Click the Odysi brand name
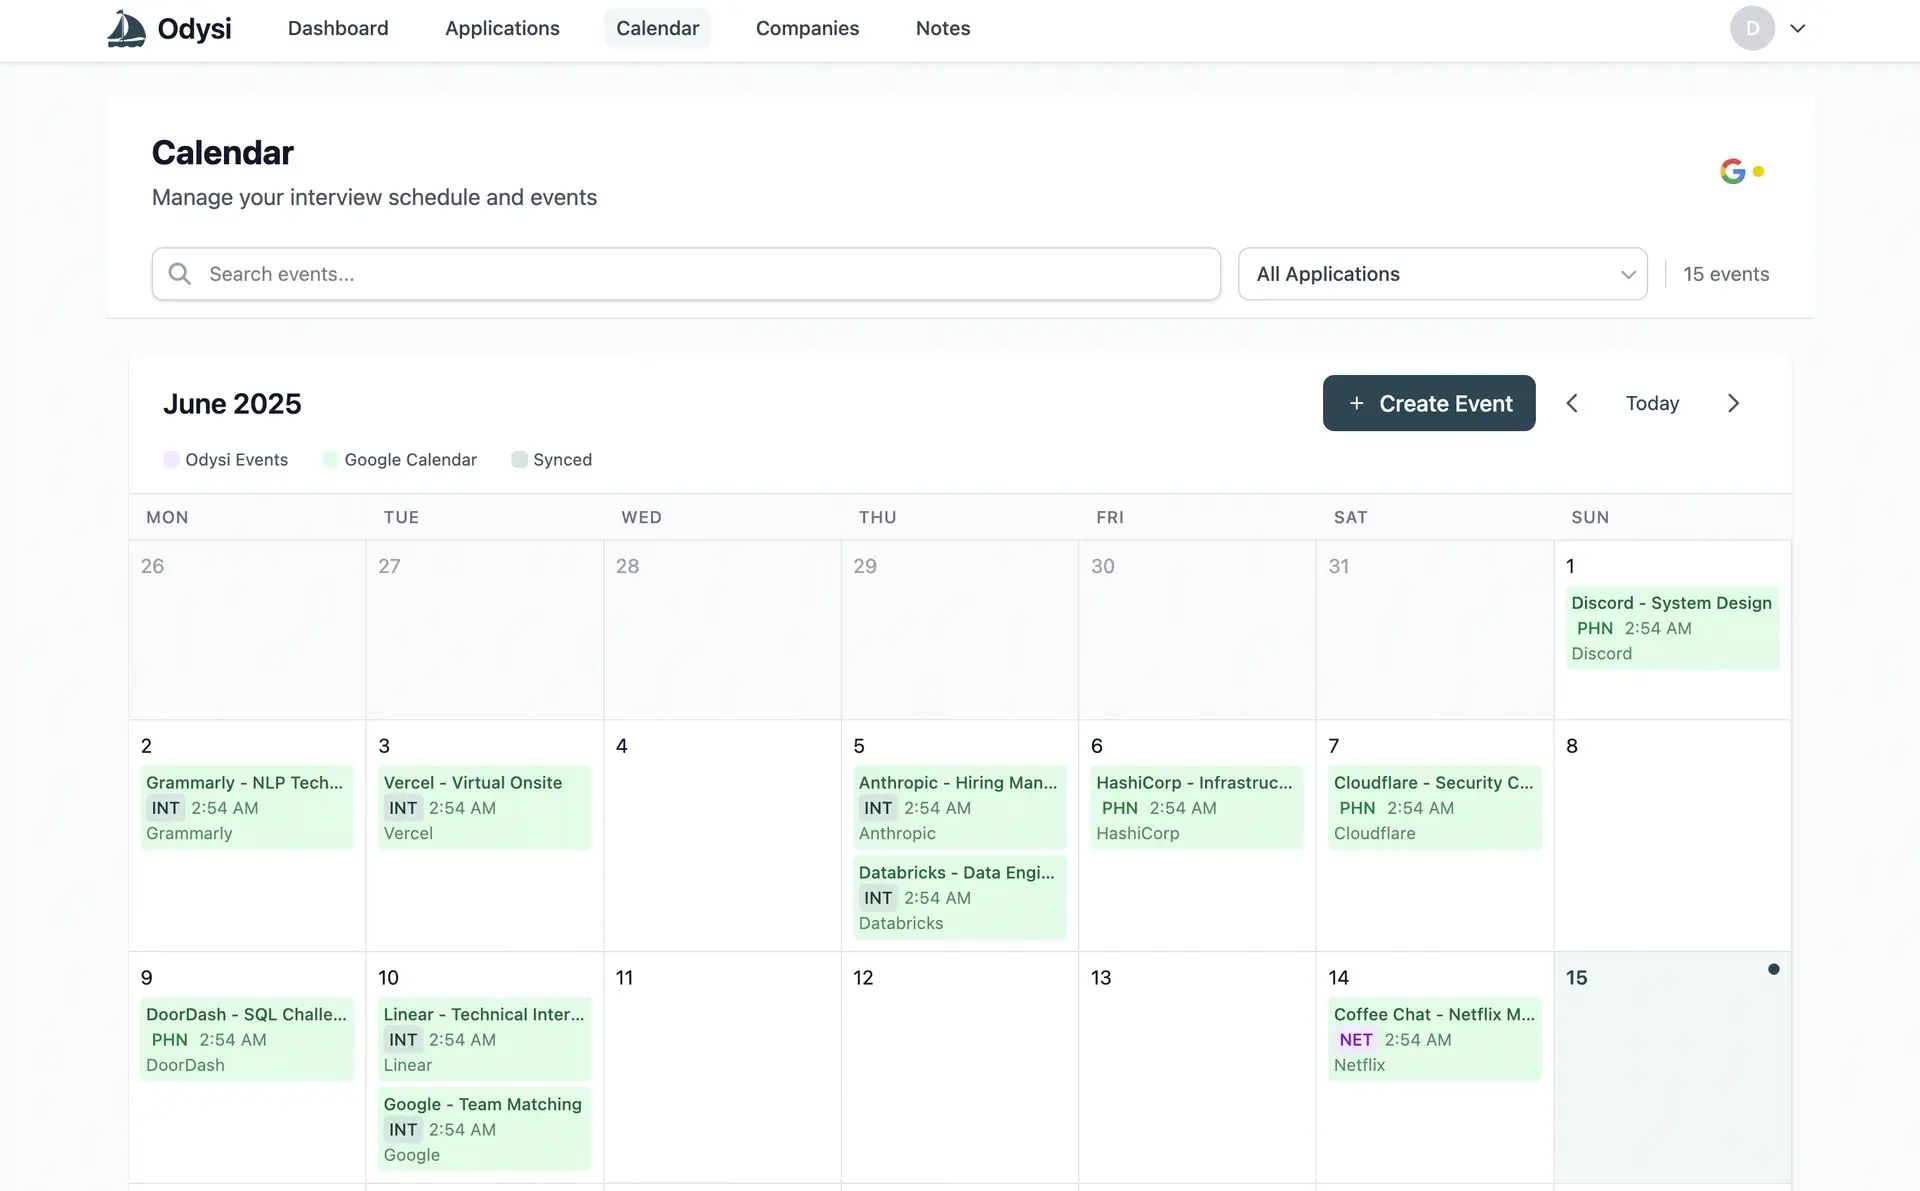1920x1191 pixels. [194, 28]
